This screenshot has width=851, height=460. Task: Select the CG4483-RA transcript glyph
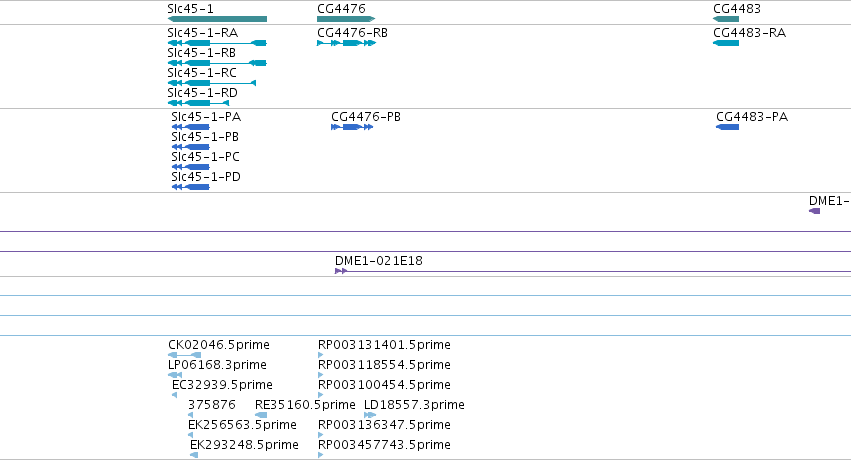tap(726, 43)
